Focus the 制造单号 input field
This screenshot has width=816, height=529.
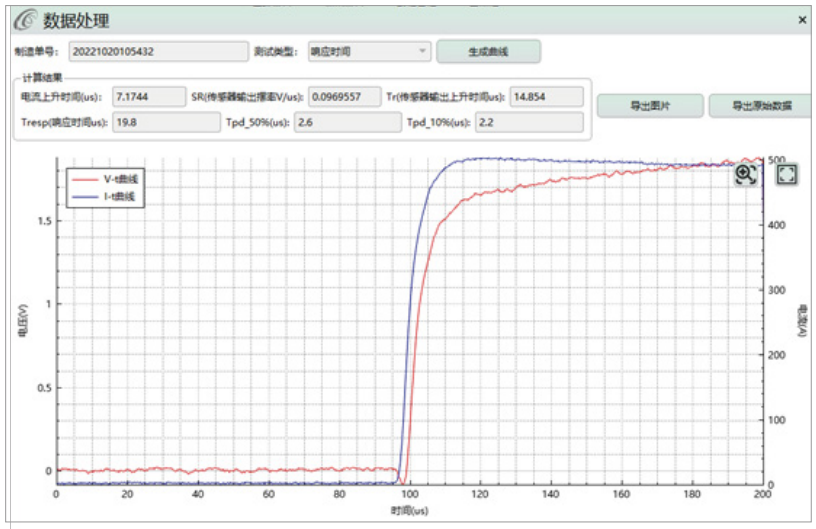coord(157,50)
